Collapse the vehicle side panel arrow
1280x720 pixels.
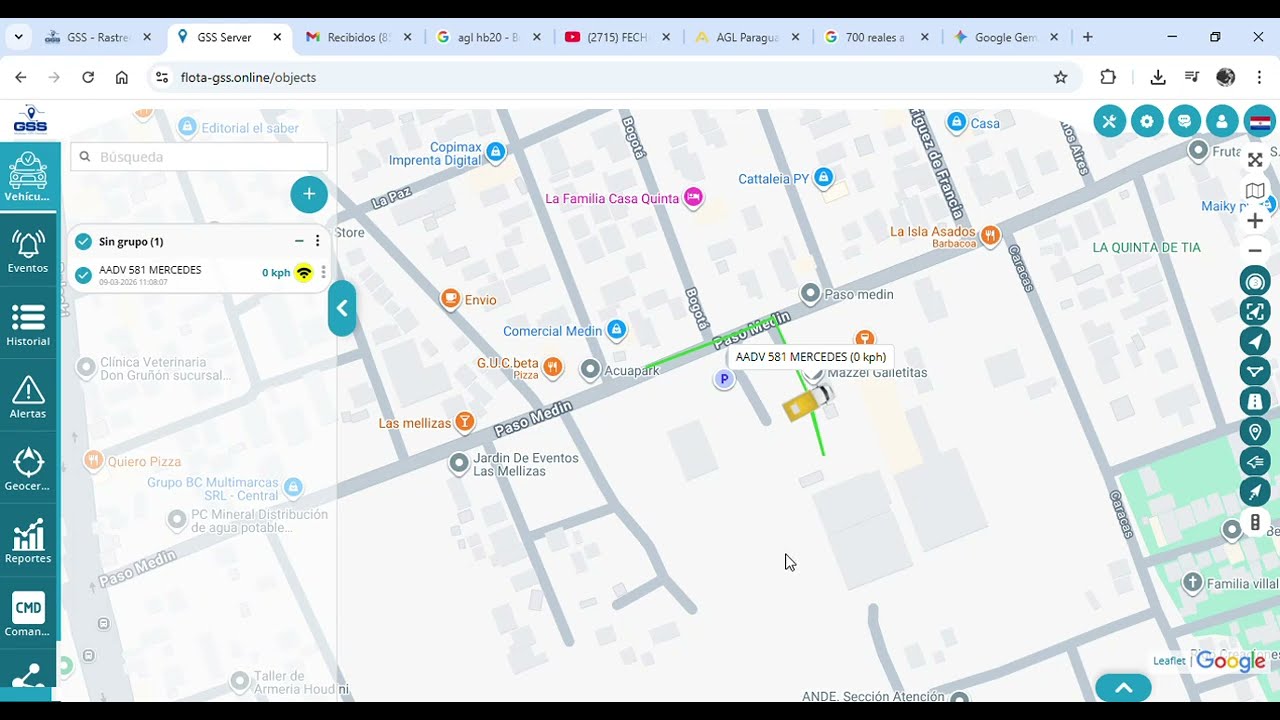click(342, 309)
